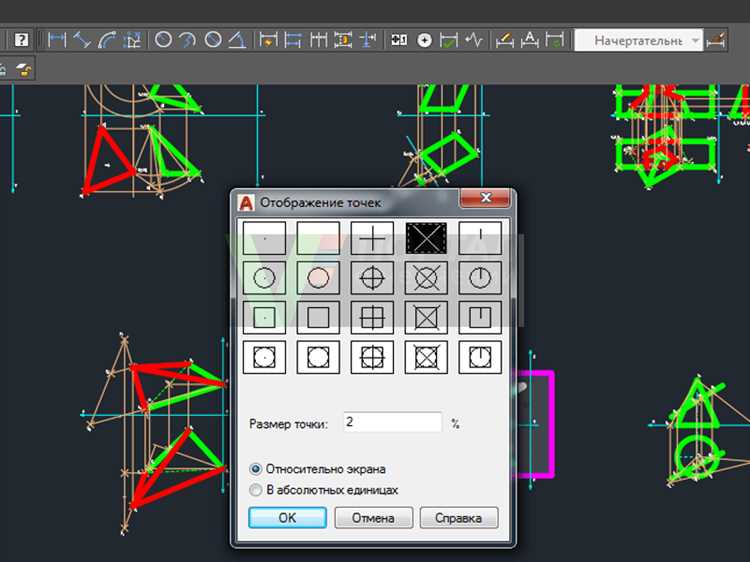Click the Dimension Edit tool
750x562 pixels.
pos(505,40)
